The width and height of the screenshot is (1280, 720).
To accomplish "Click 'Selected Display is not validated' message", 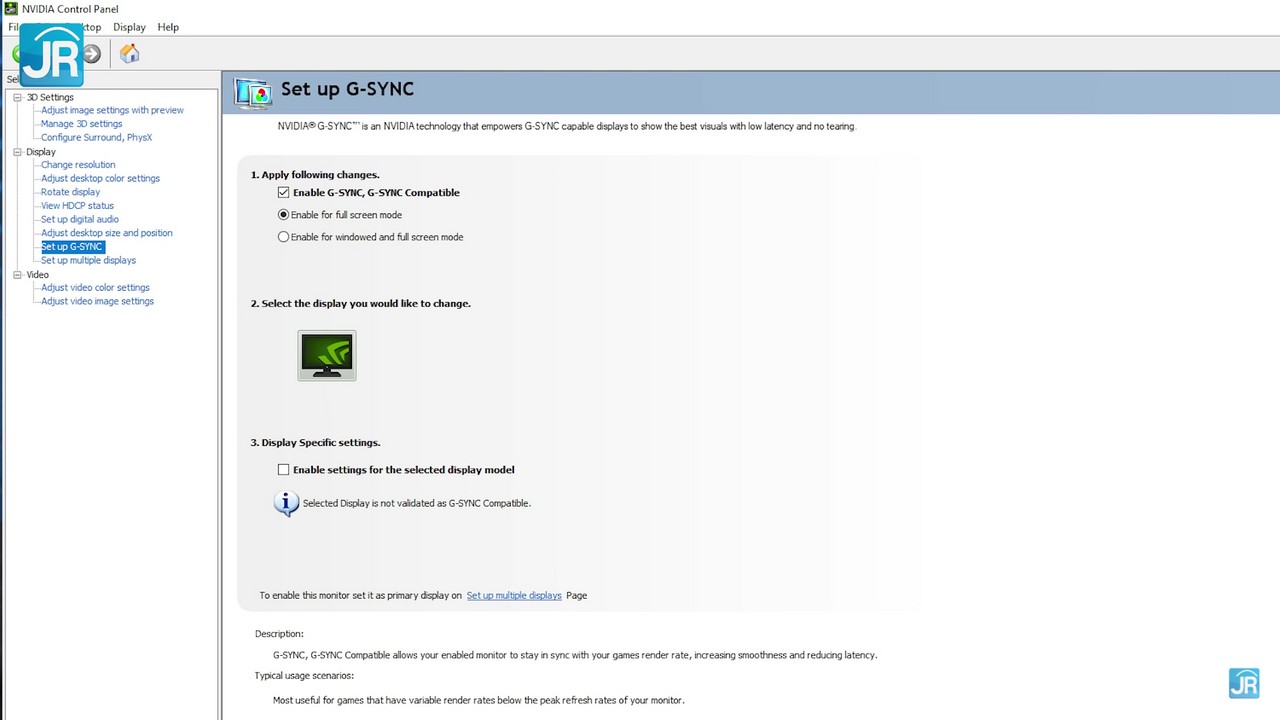I will pyautogui.click(x=417, y=503).
